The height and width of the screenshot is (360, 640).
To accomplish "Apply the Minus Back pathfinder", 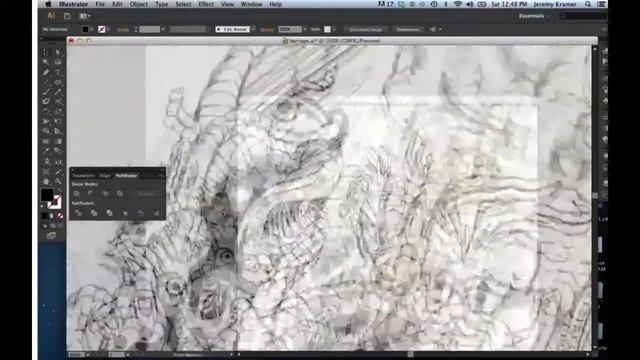I will click(156, 213).
